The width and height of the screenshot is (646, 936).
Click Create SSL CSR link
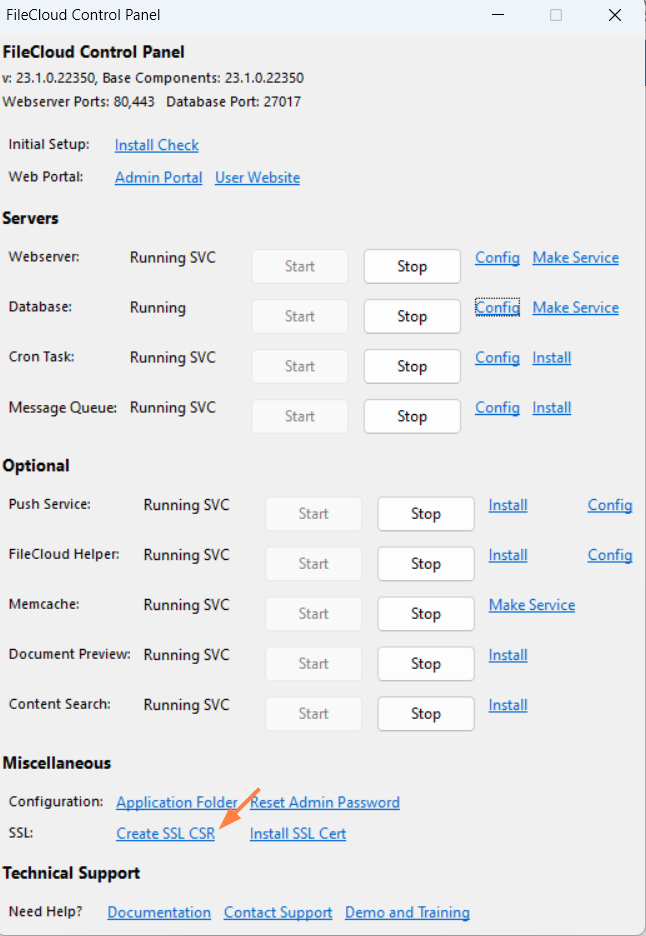point(165,834)
